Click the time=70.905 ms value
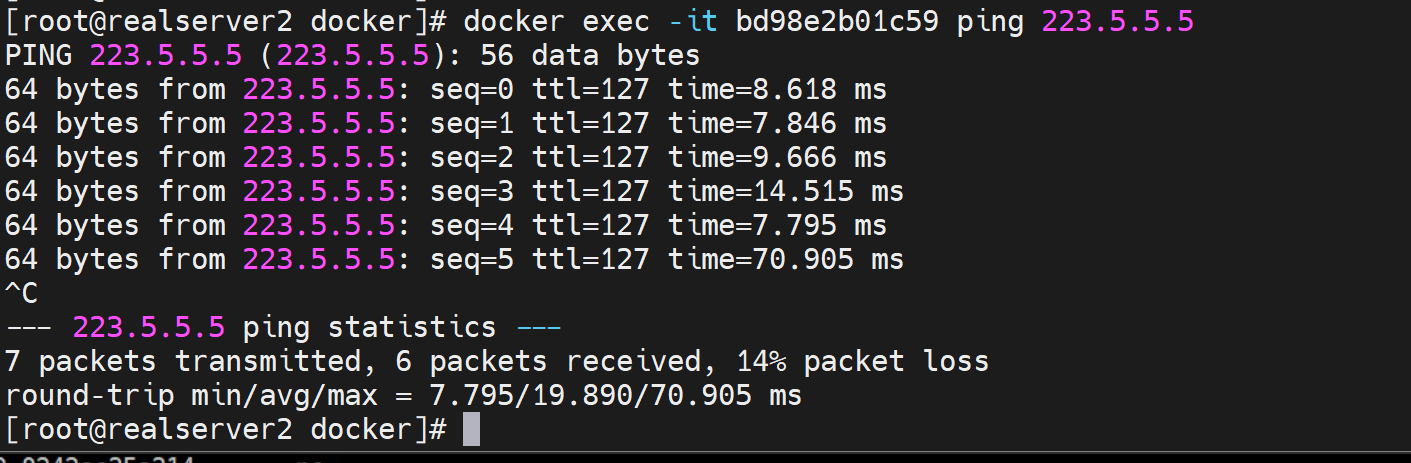 (786, 260)
